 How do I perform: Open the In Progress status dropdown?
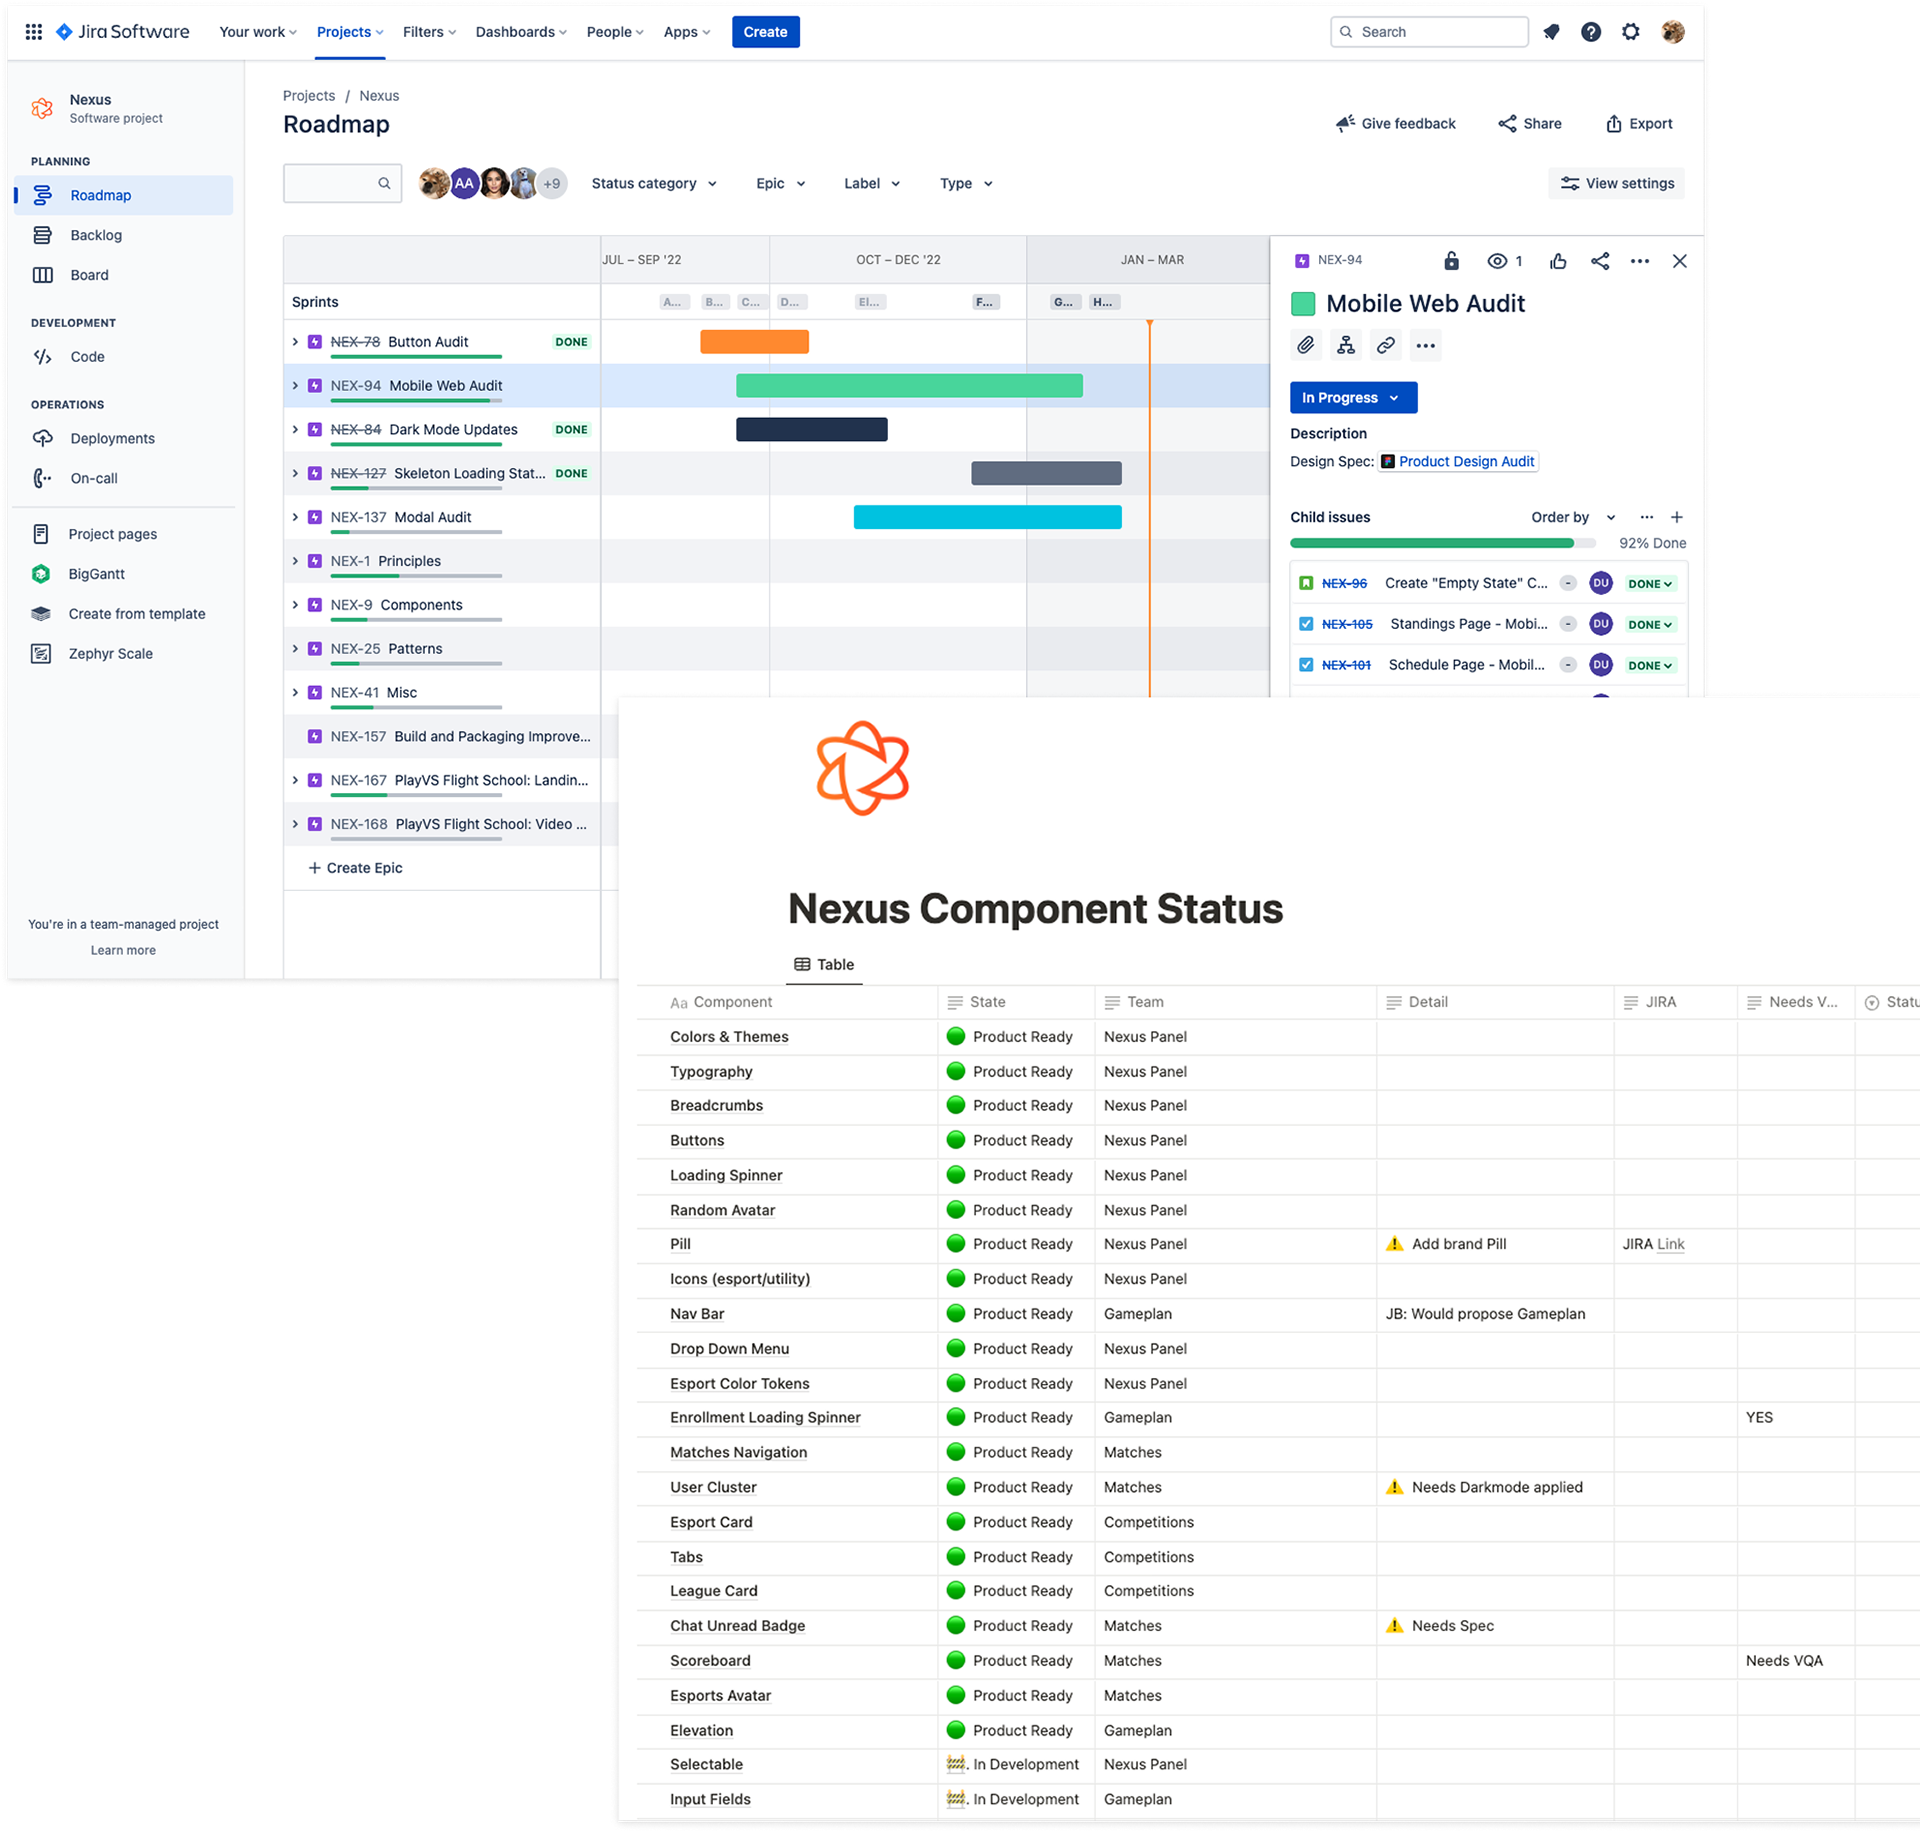coord(1352,398)
